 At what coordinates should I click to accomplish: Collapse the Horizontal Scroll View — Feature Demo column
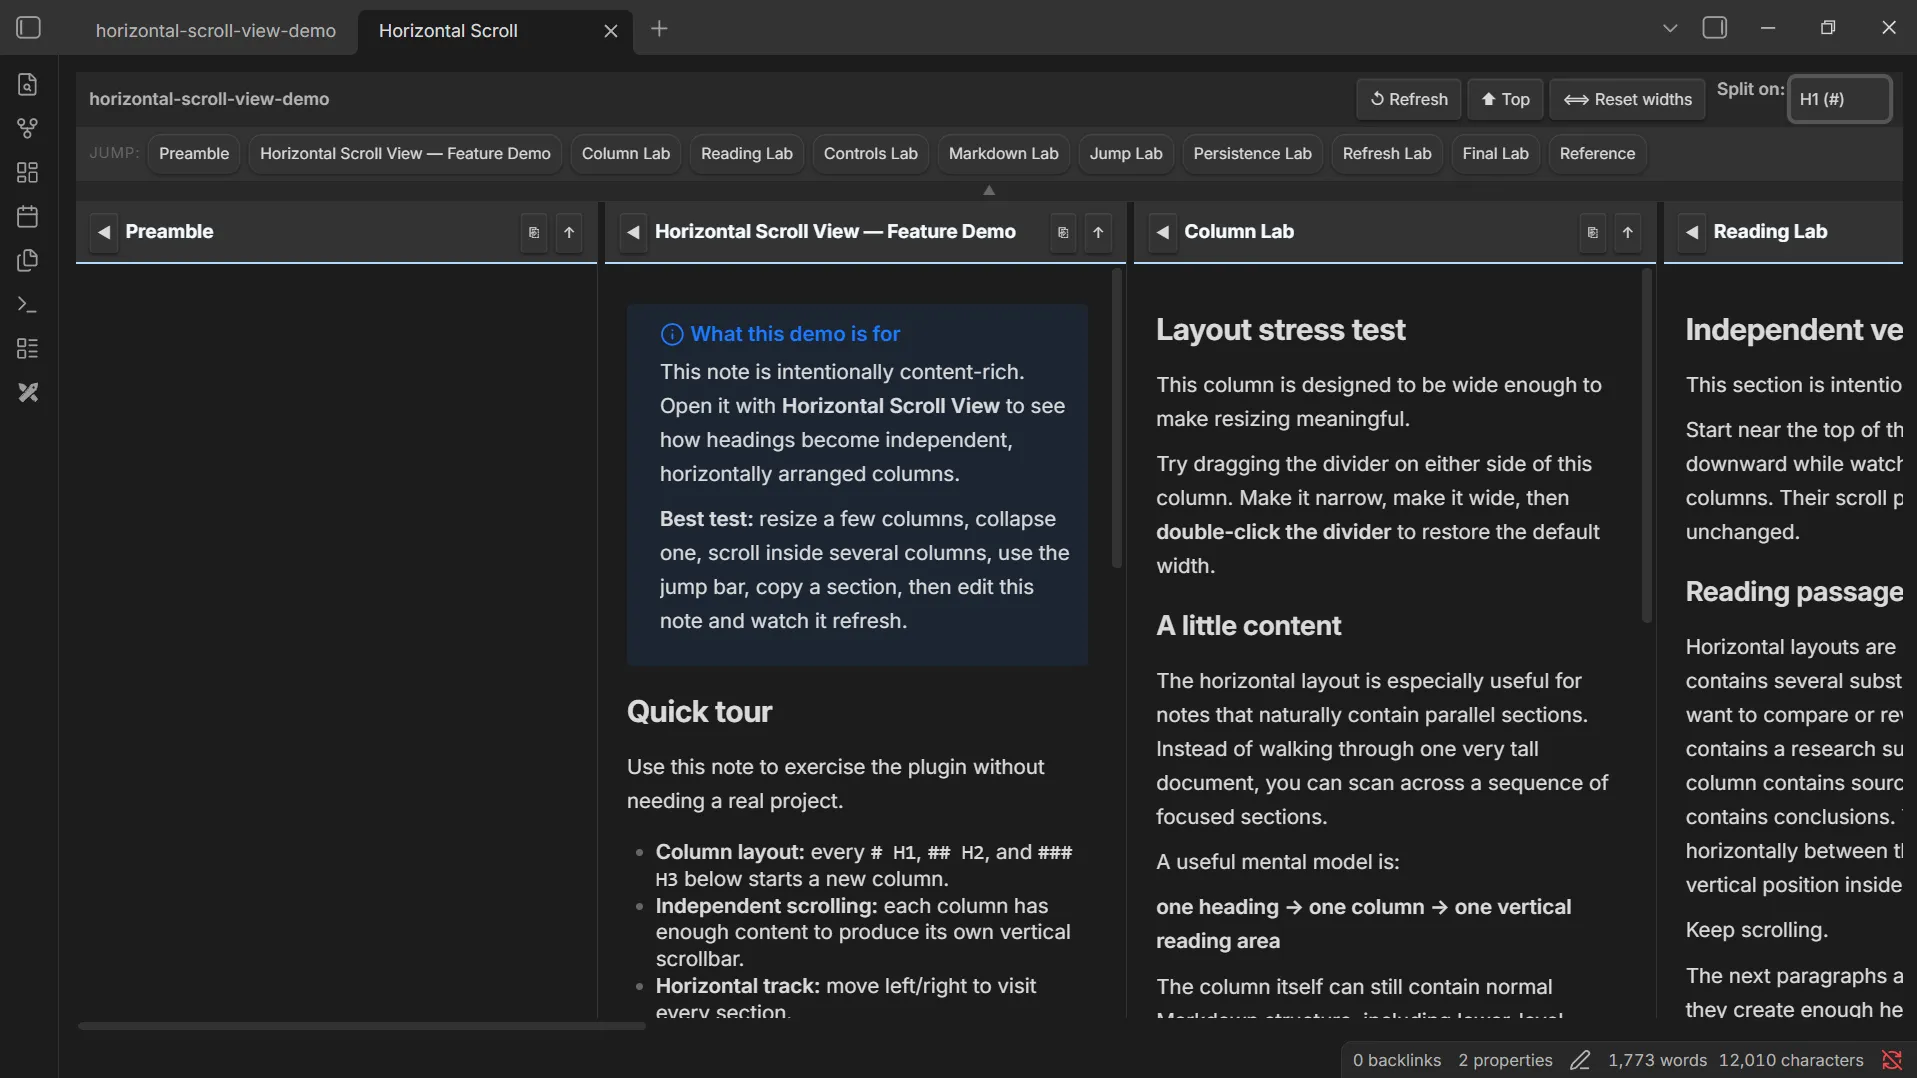633,232
